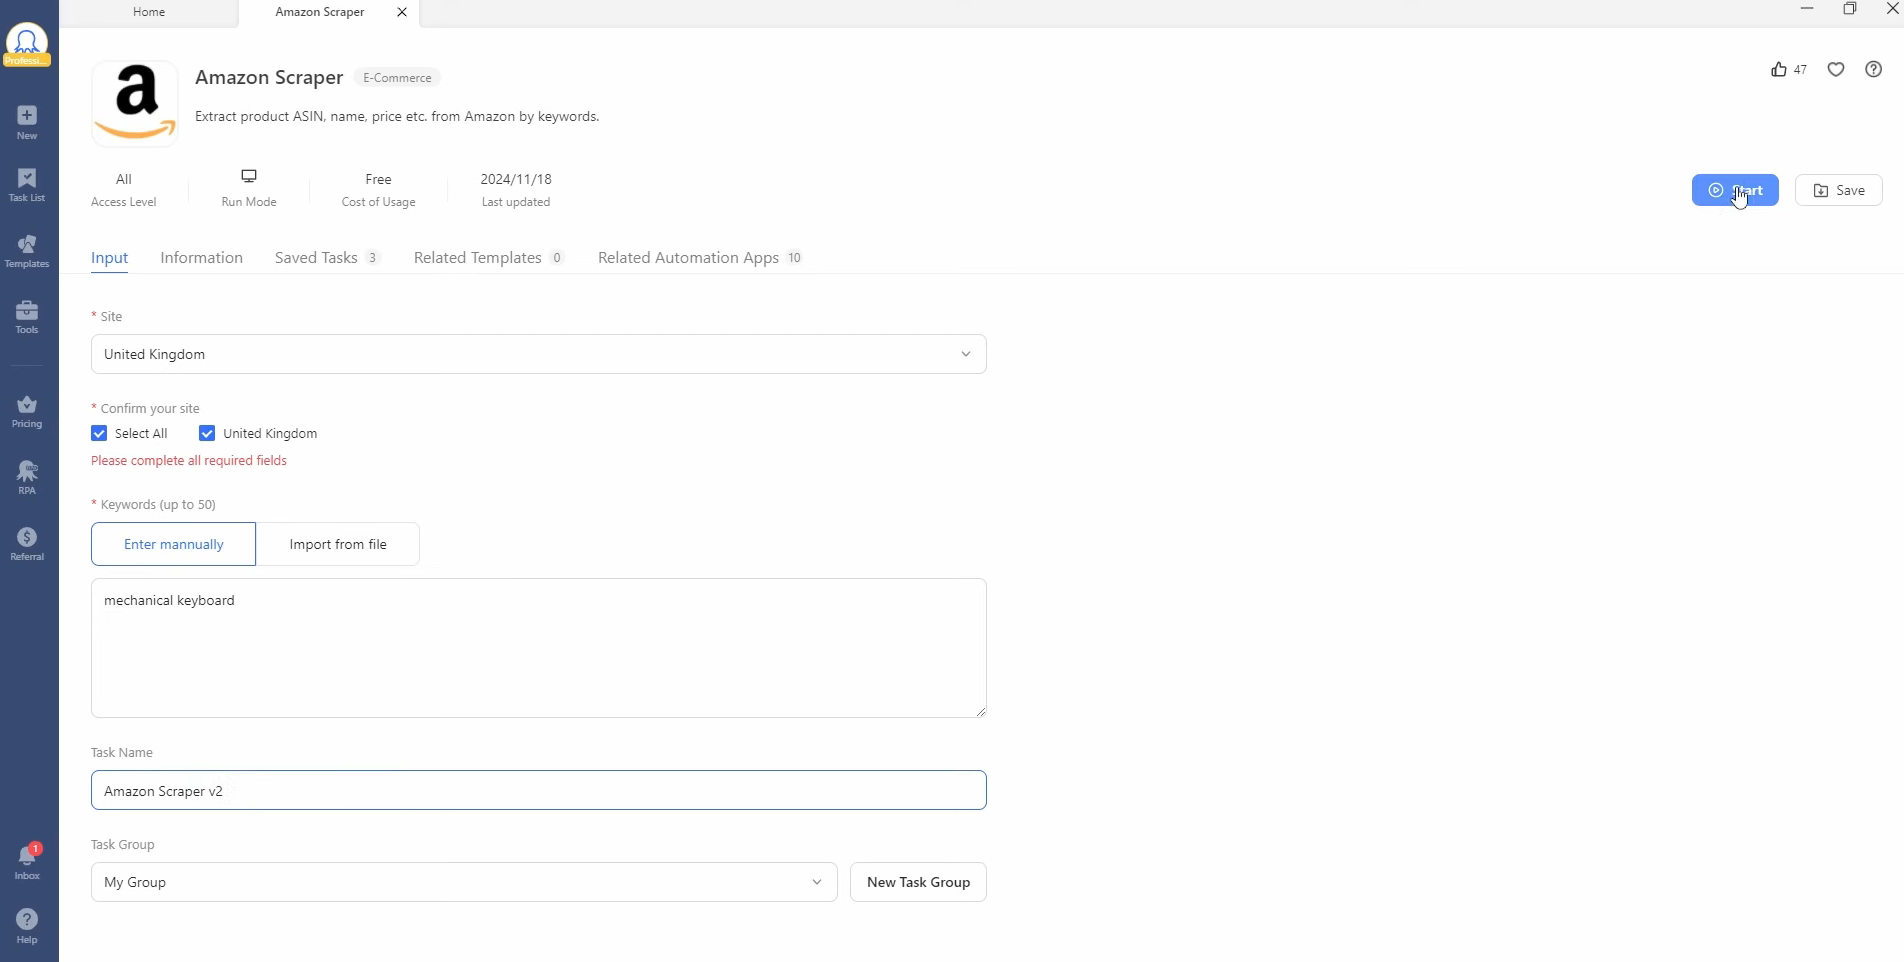
Task: Switch to the Information tab
Action: tap(201, 257)
